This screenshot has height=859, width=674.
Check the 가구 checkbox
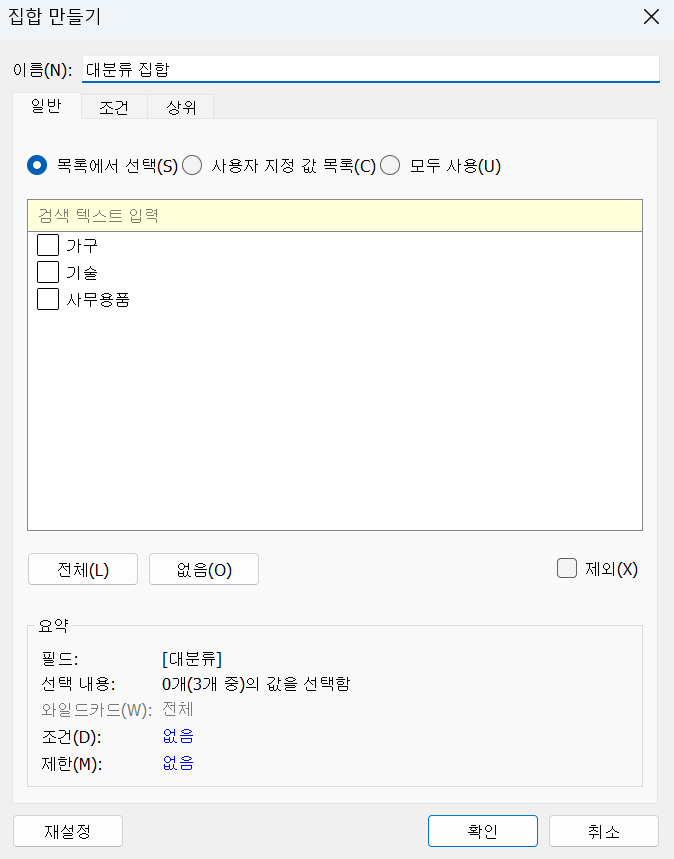point(48,245)
